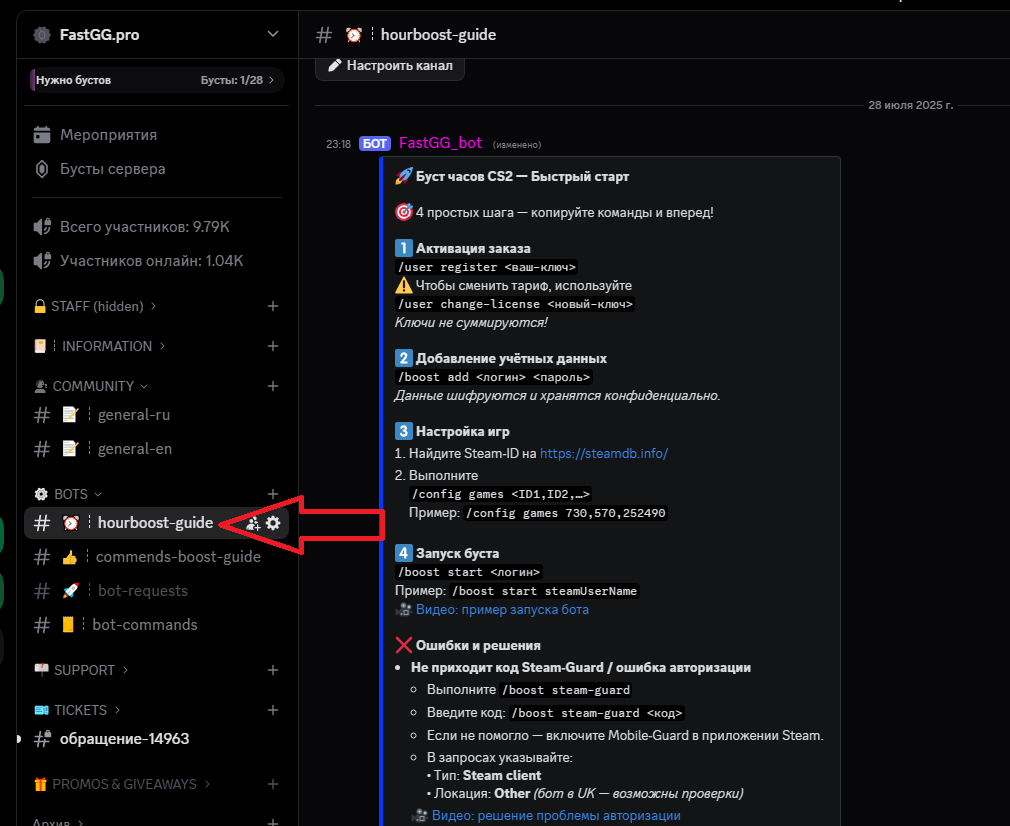Viewport: 1010px width, 826px height.
Task: Open the Мероприятия events item
Action: [108, 135]
